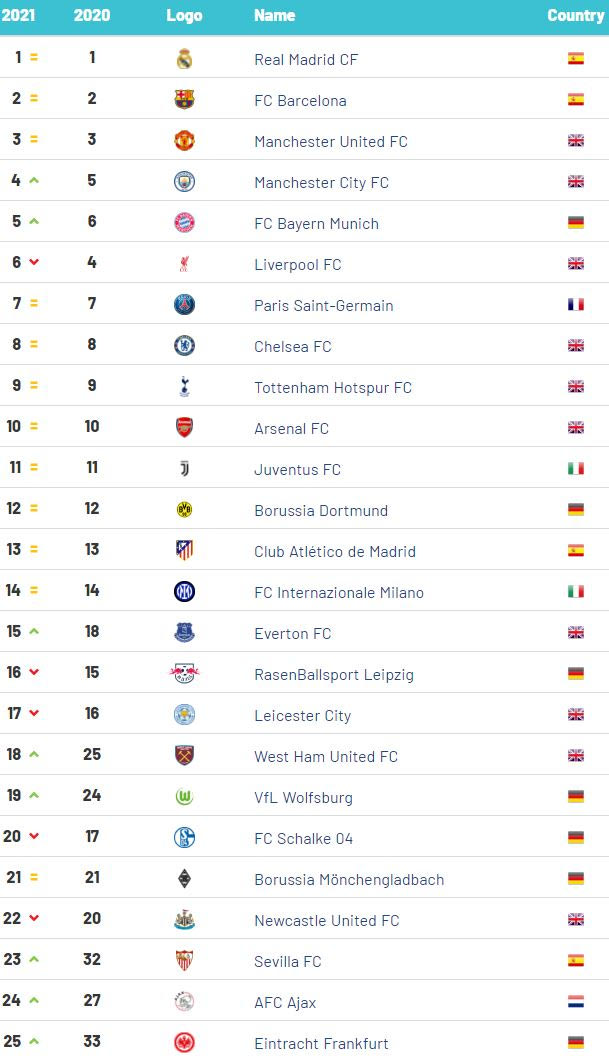Click the Sevilla FC club name
Screen dimensions: 609x1062
[x=288, y=962]
